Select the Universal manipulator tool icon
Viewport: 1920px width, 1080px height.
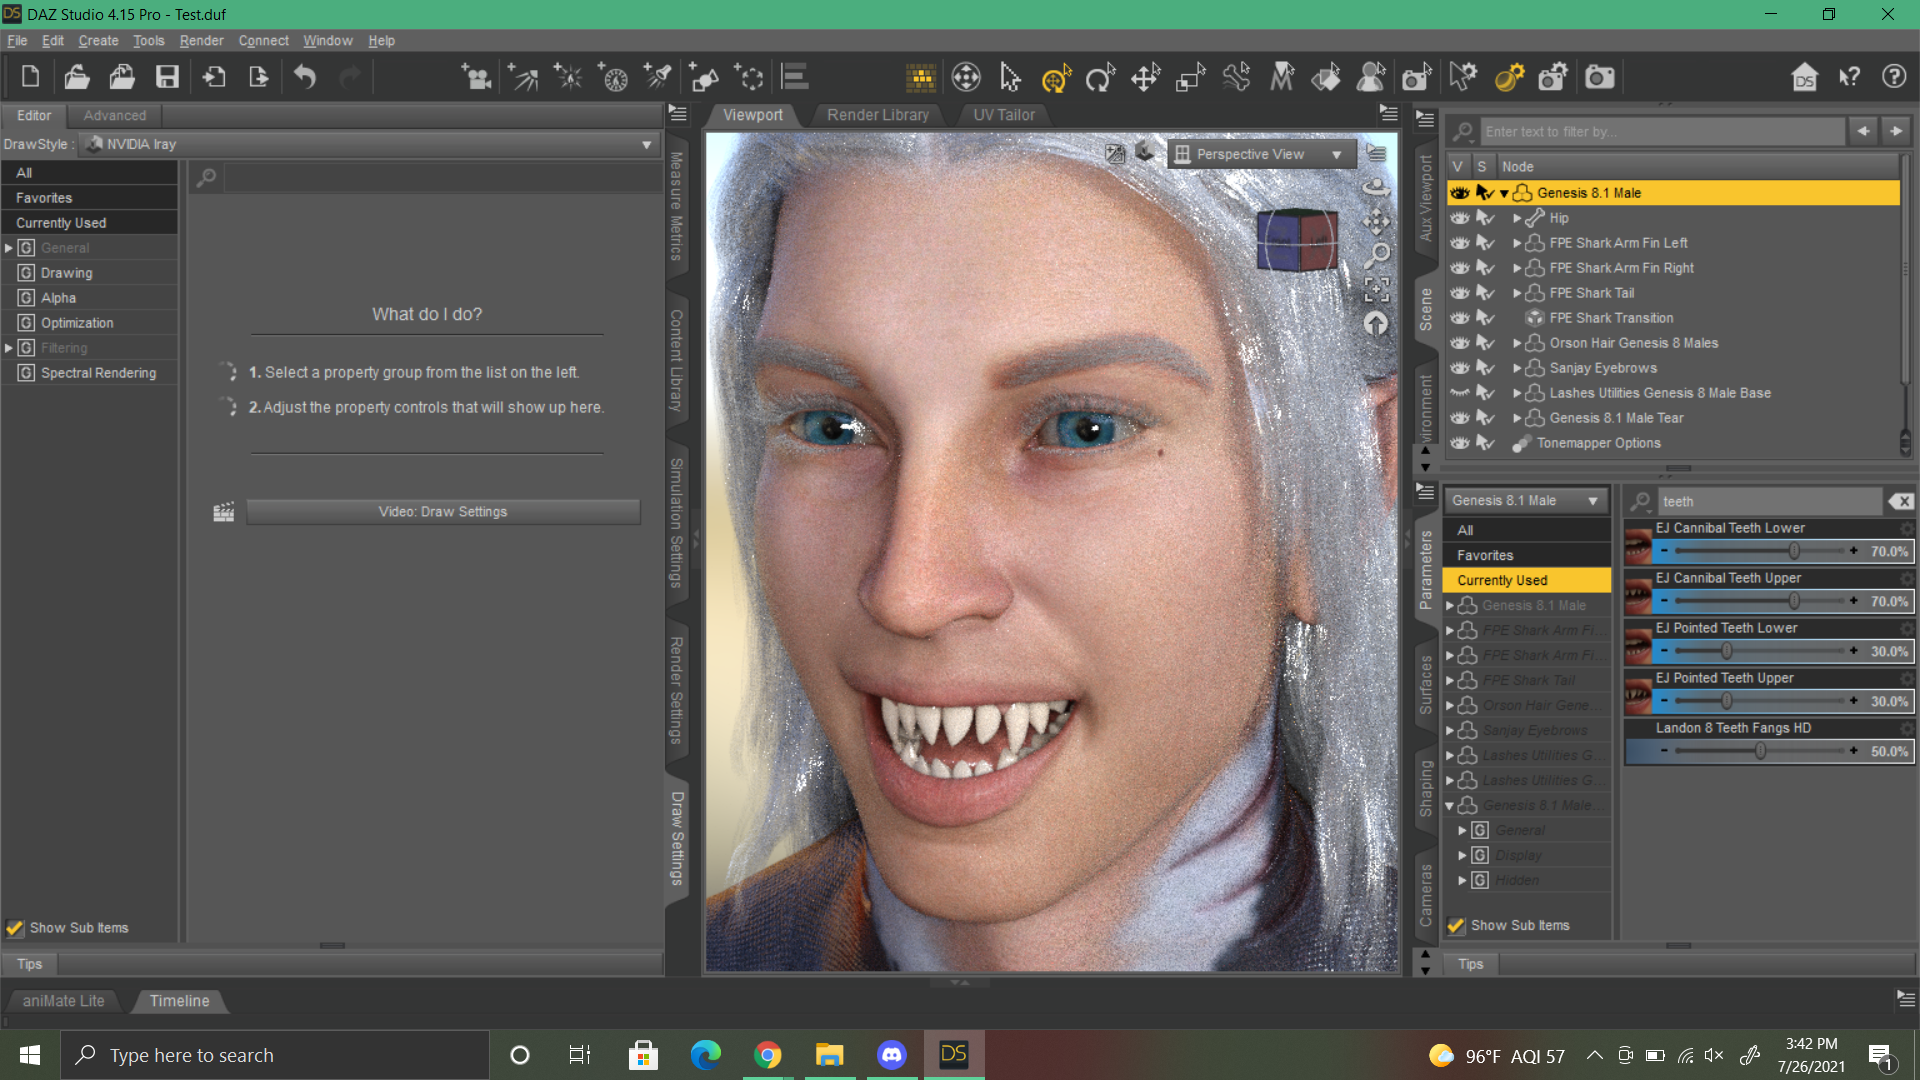click(1055, 77)
